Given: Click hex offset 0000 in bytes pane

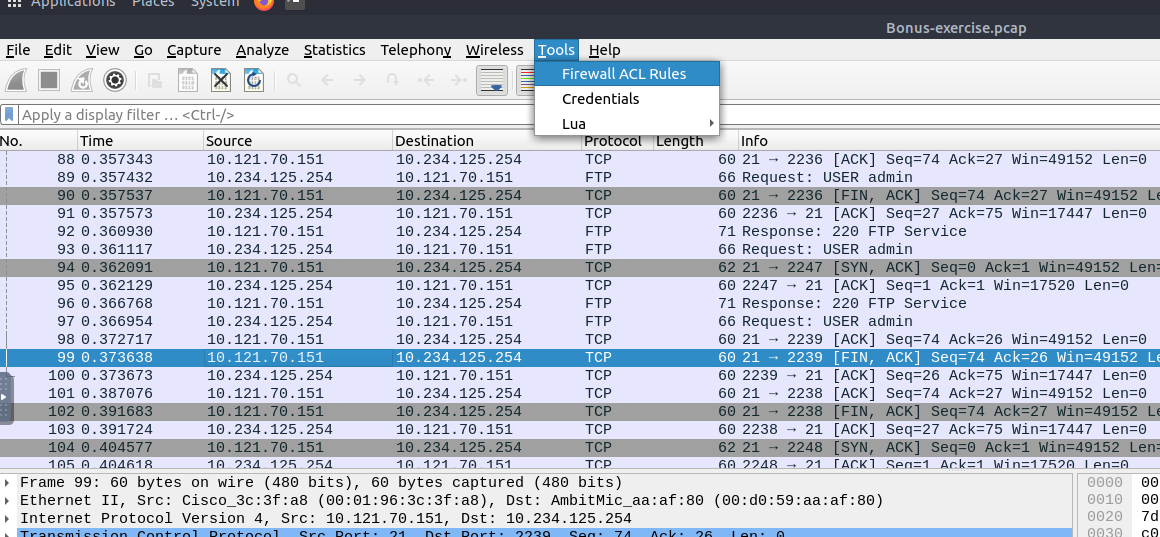Looking at the screenshot, I should tap(1105, 483).
